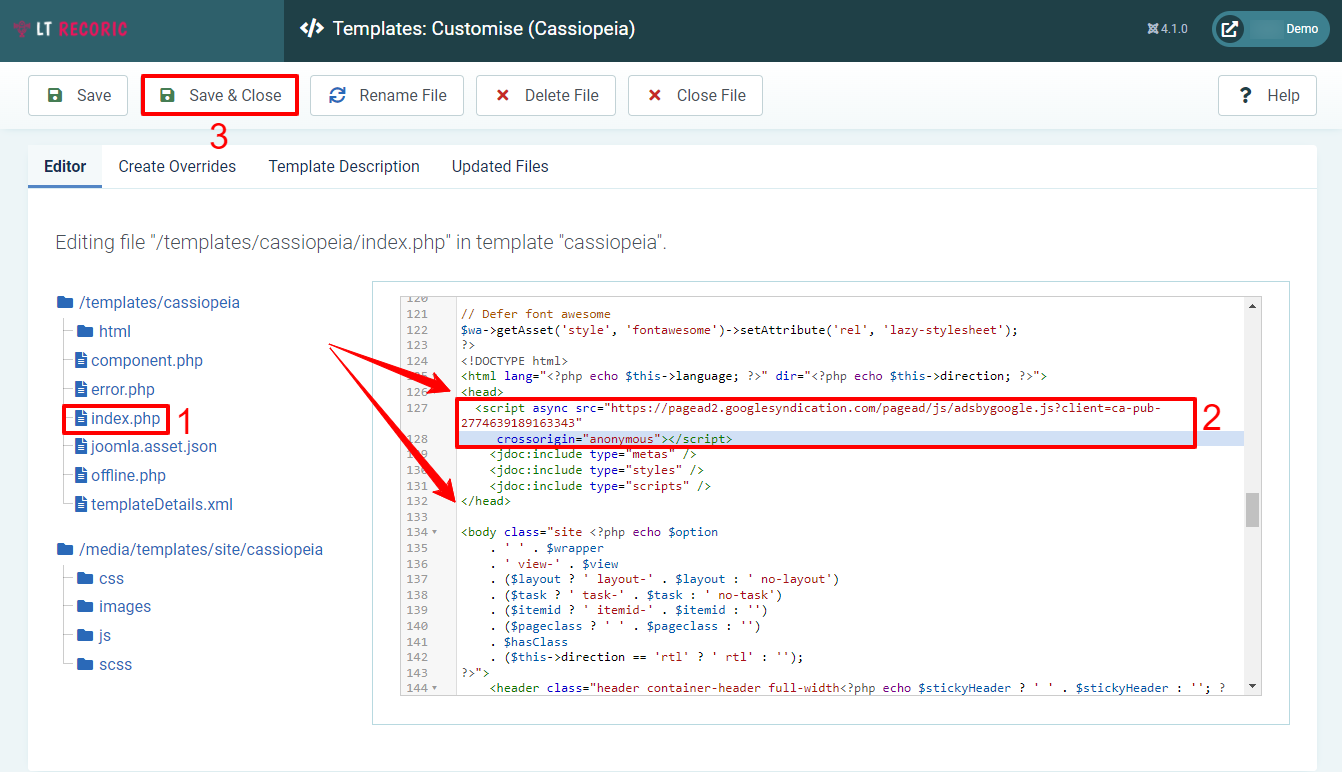Click the jdoc:include type="metas" line
Image resolution: width=1342 pixels, height=772 pixels.
(593, 454)
